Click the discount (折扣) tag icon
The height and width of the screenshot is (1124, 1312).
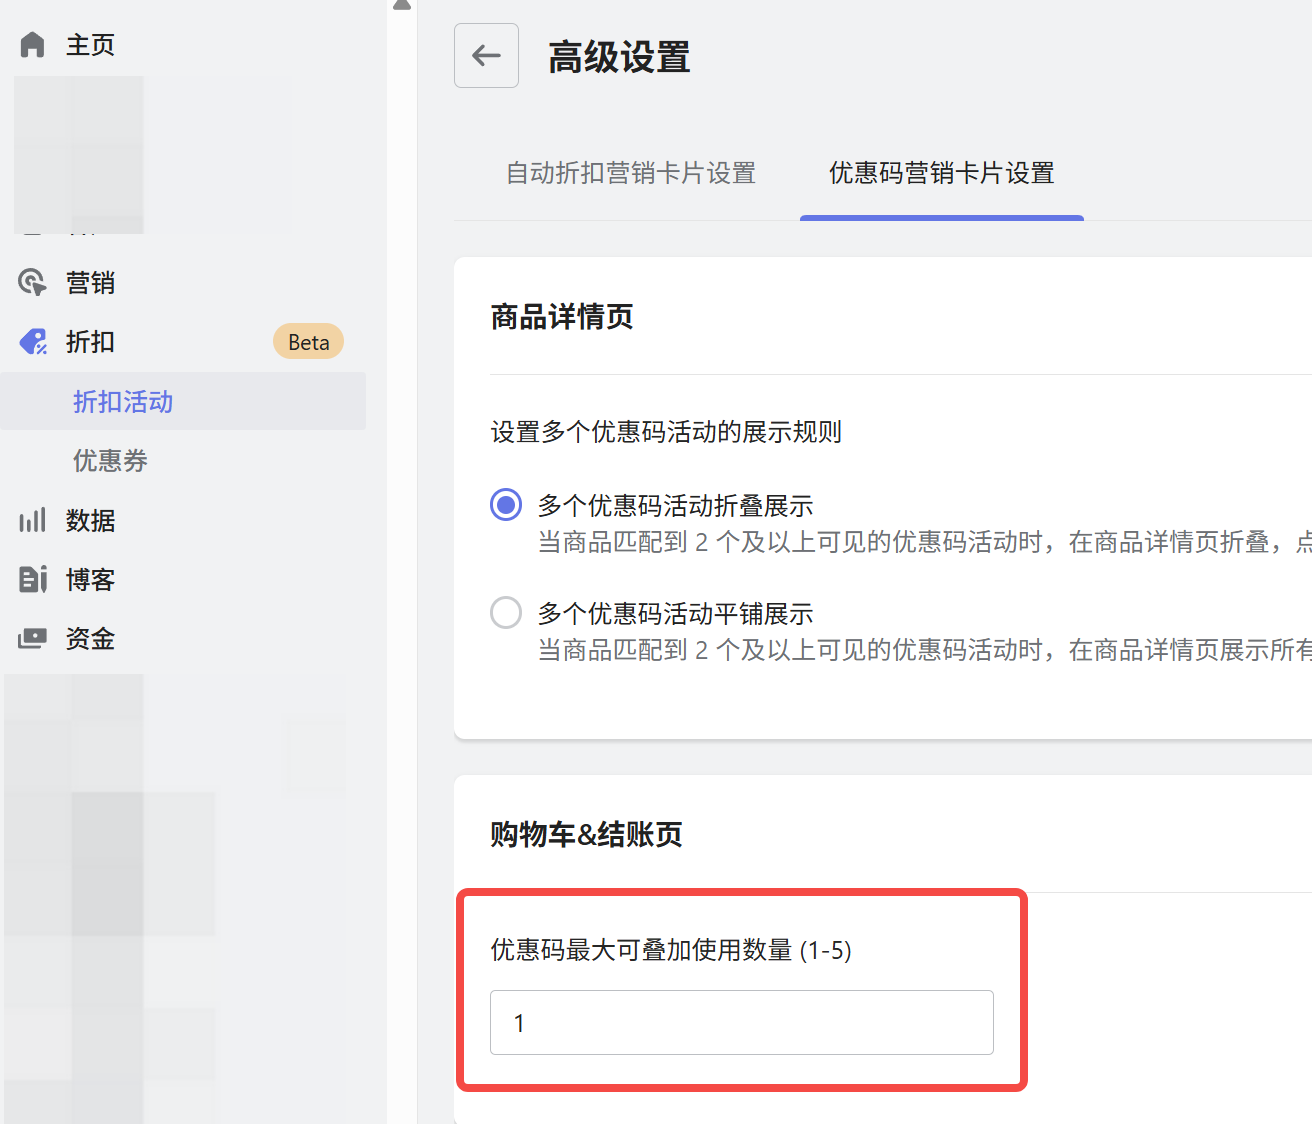click(33, 342)
